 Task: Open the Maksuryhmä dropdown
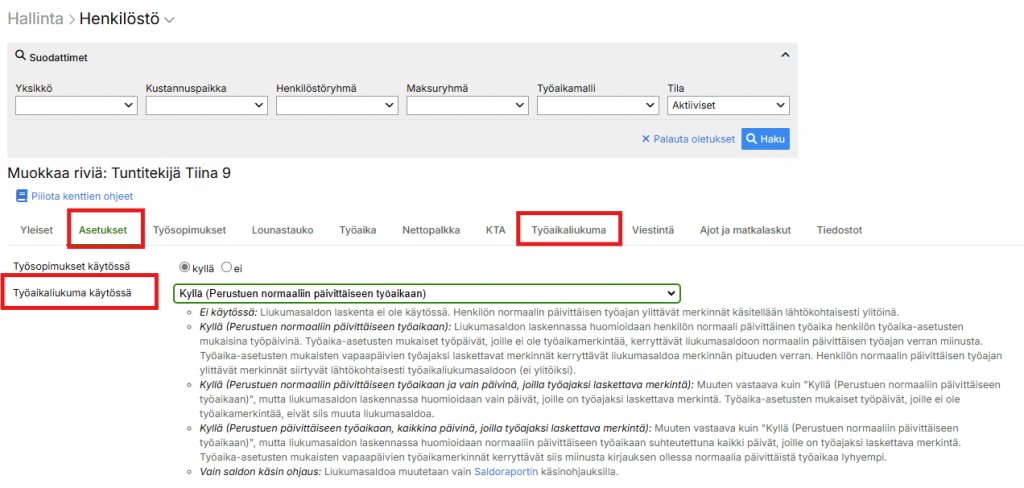[x=466, y=105]
